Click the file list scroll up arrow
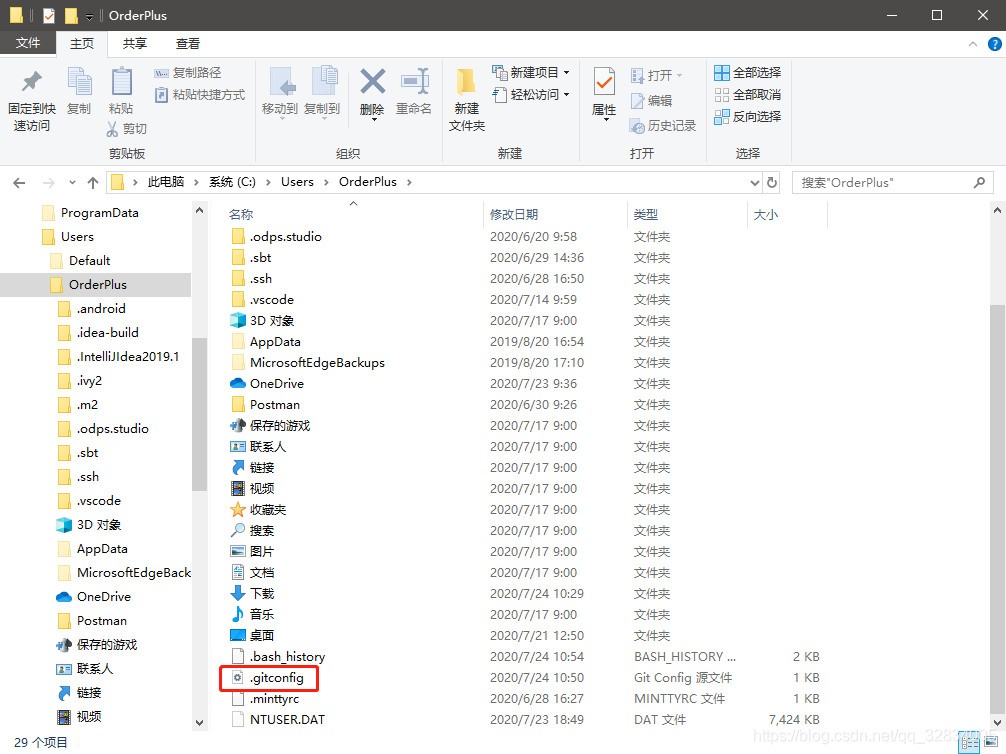Image resolution: width=1006 pixels, height=754 pixels. pos(998,210)
